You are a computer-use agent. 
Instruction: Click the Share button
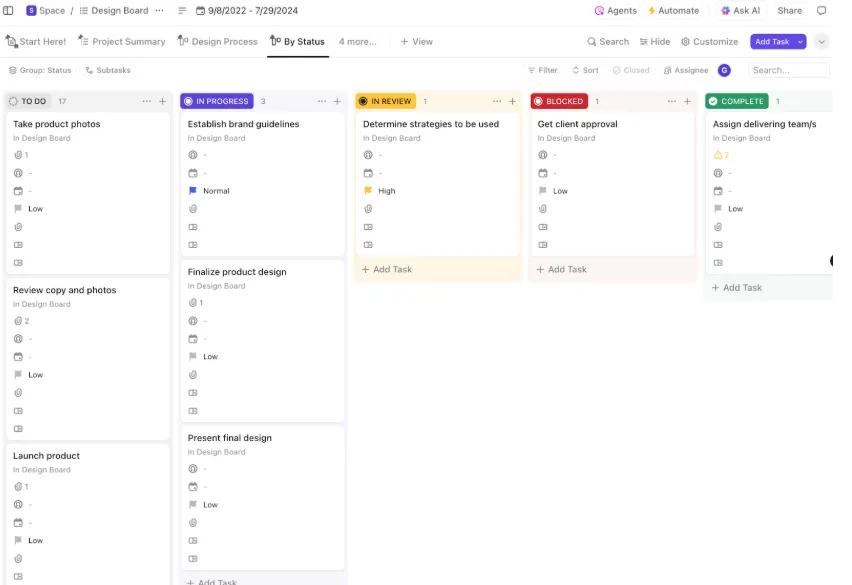[790, 11]
